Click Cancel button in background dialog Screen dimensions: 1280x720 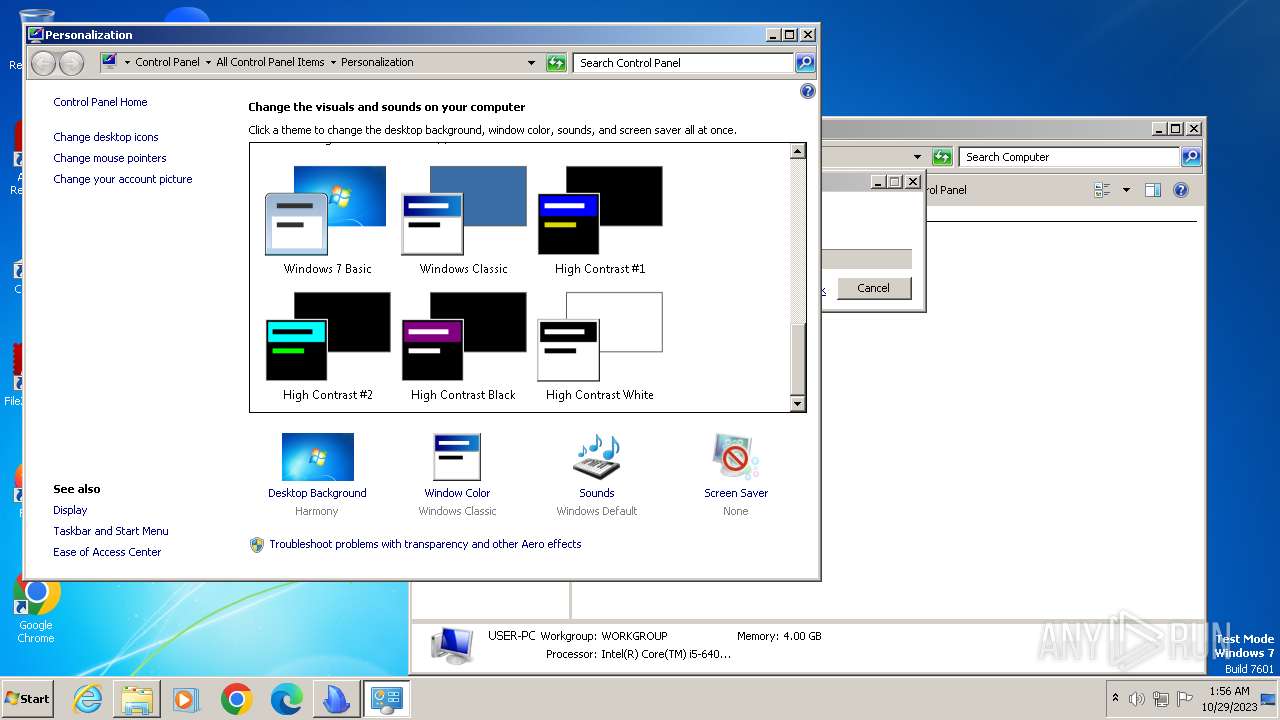click(873, 288)
